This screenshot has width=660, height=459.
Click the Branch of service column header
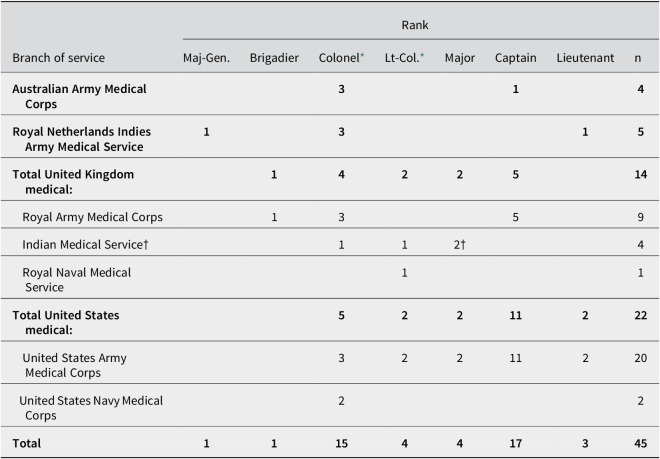point(59,58)
